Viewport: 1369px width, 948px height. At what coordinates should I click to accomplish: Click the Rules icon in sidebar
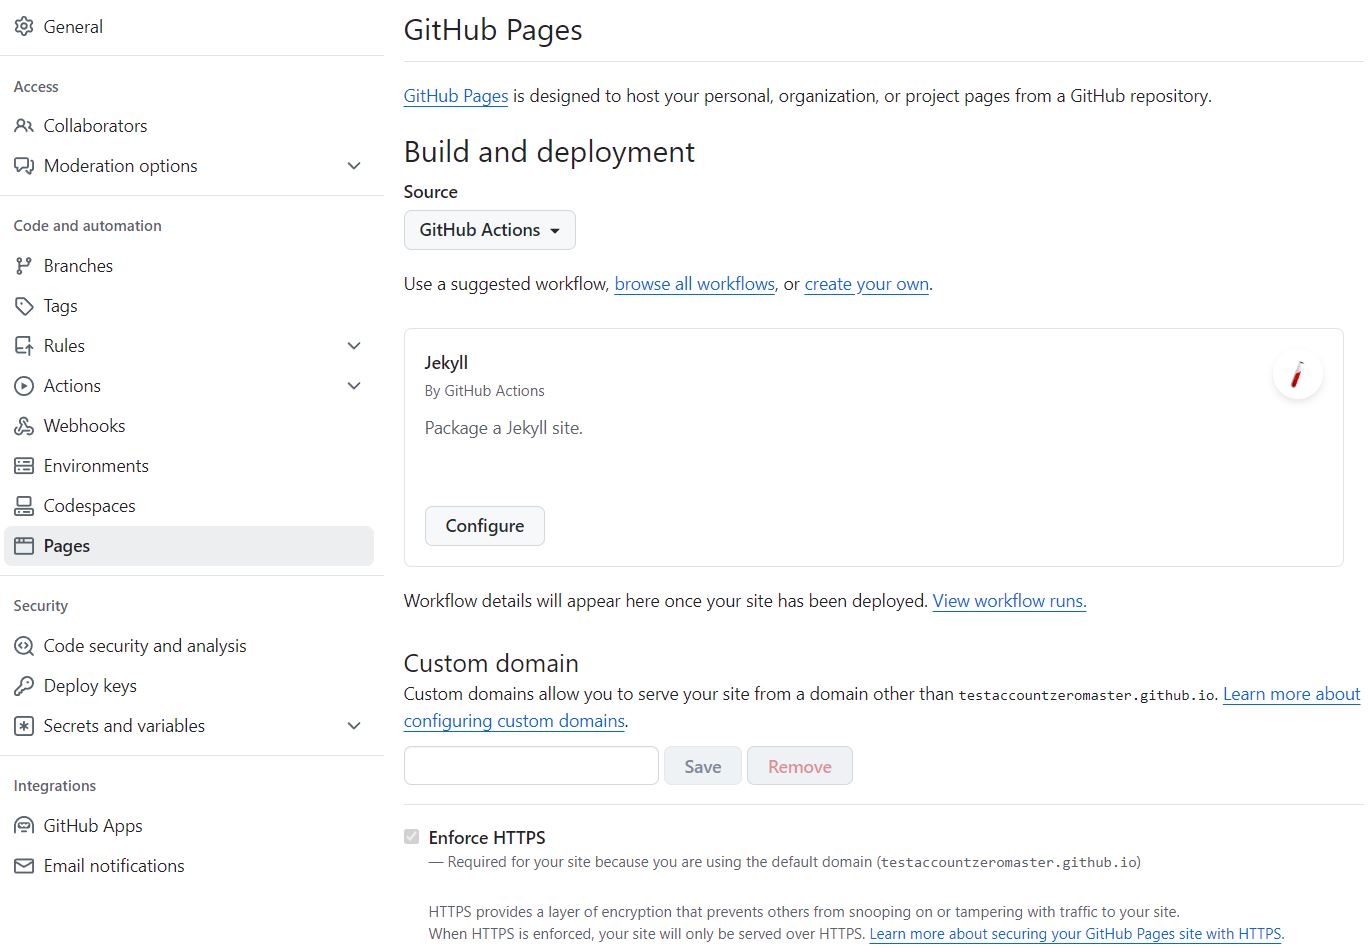click(x=24, y=346)
